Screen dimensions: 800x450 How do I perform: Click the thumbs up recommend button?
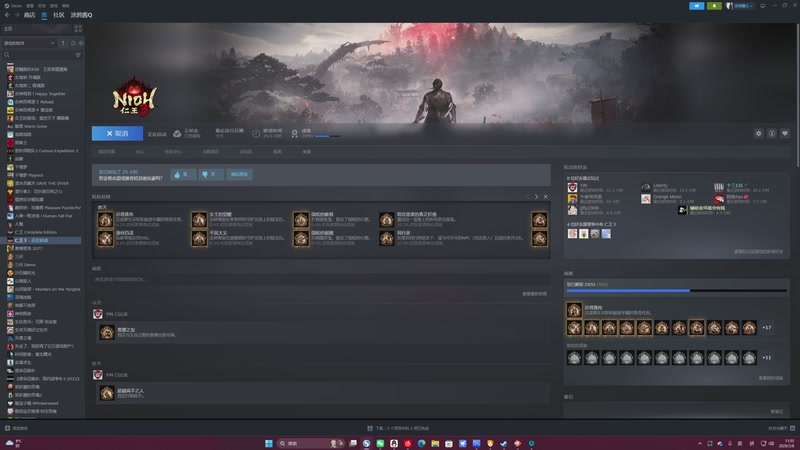click(181, 174)
